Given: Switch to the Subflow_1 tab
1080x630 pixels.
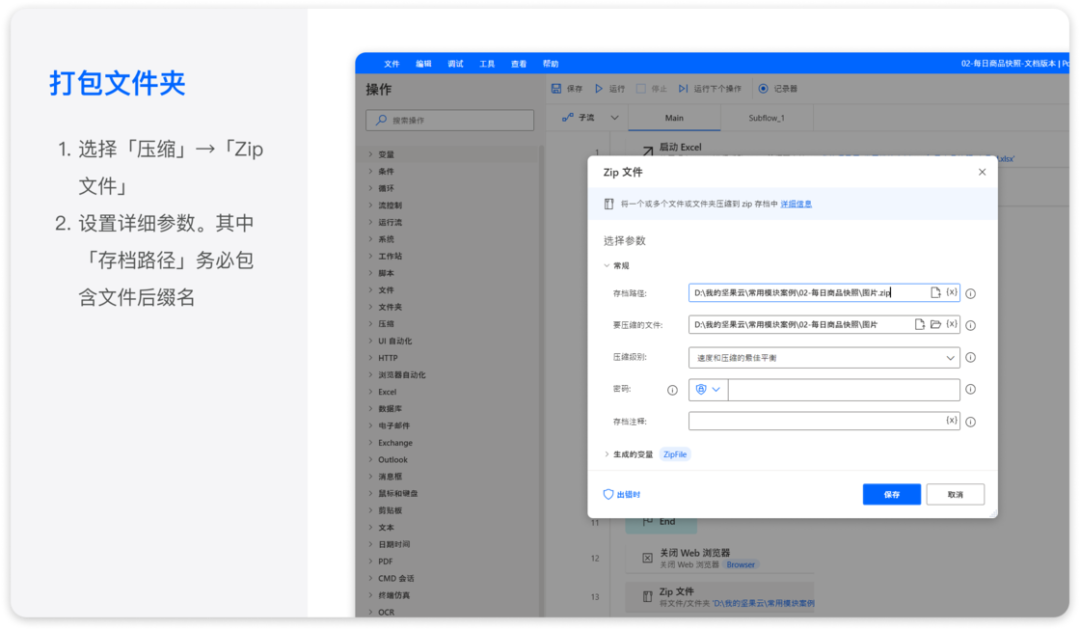Looking at the screenshot, I should [767, 118].
